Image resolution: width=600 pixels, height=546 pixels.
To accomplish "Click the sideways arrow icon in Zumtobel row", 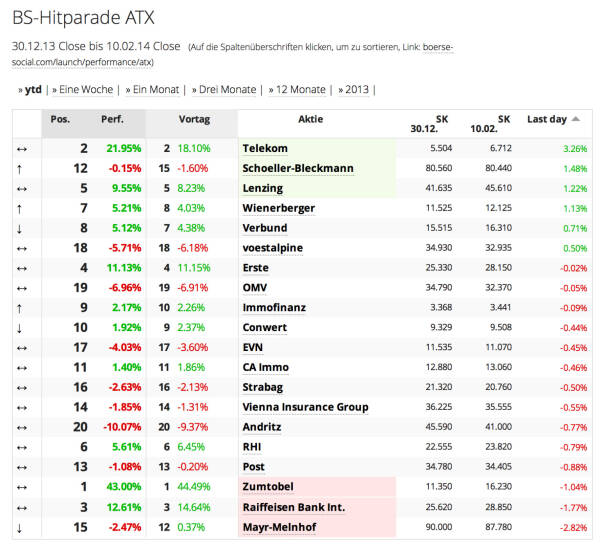I will click(x=22, y=487).
